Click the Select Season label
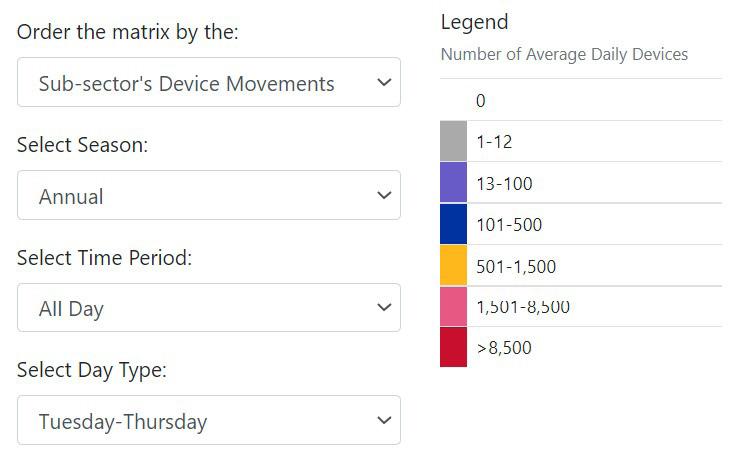735x453 pixels. 82,145
